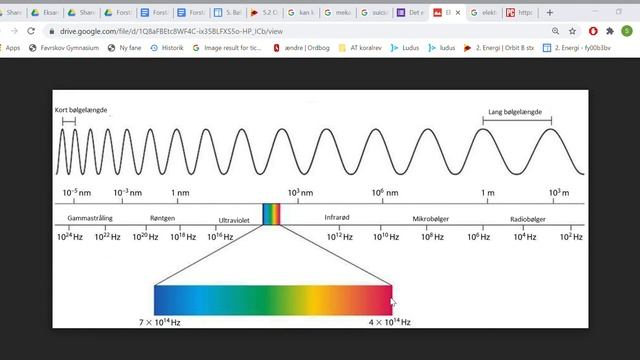
Task: Click the 'Kort bølgelængde' label
Action: tap(81, 110)
